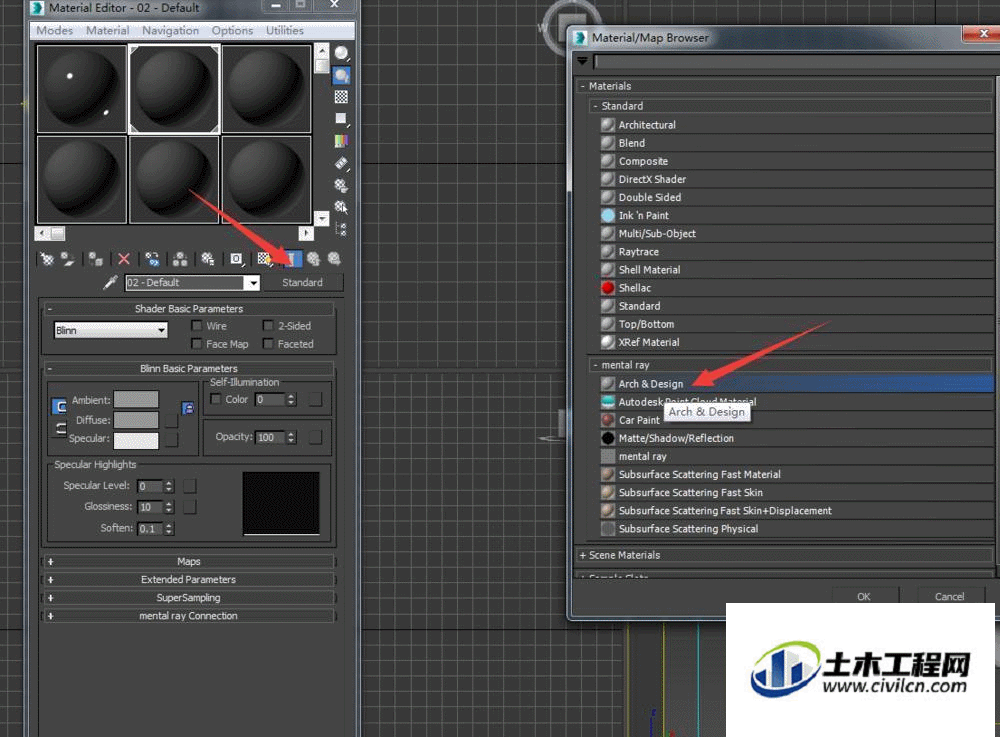Expand the Maps rollout
Viewport: 1000px width, 737px height.
tap(189, 562)
